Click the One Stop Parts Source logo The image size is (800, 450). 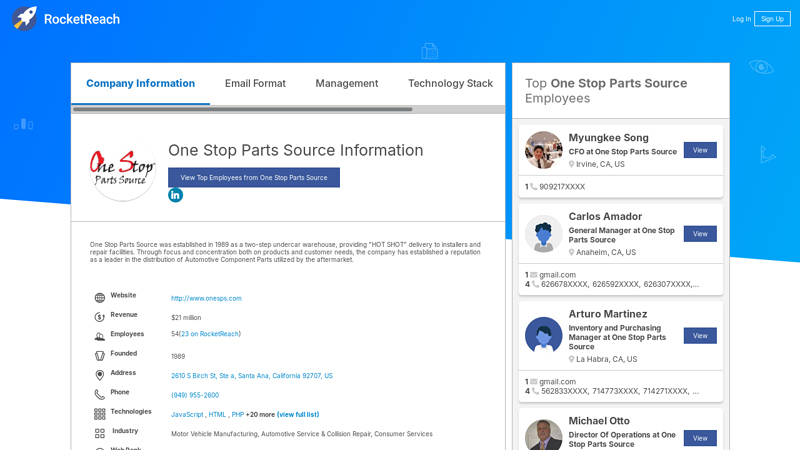[x=122, y=168]
